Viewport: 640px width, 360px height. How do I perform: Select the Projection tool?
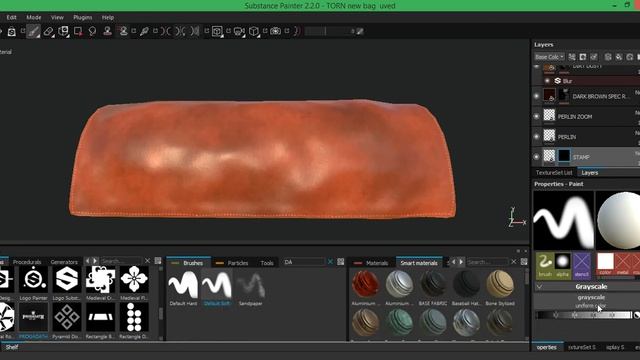click(63, 31)
